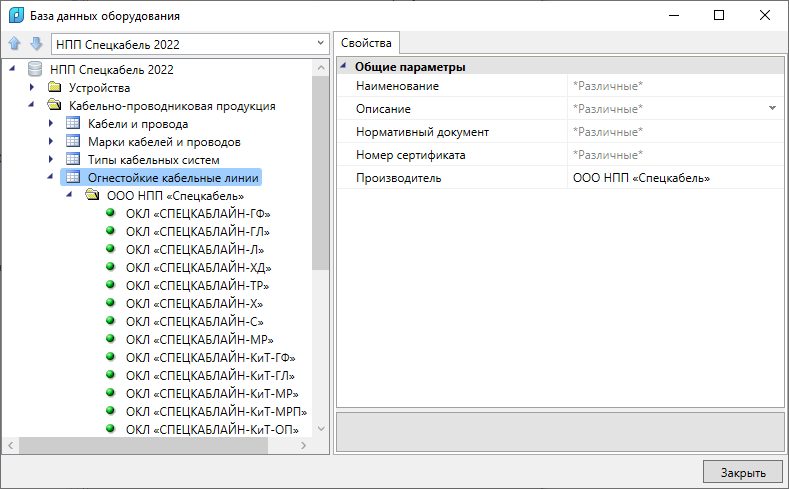This screenshot has width=789, height=489.
Task: Click the green dot of ОКЛ «СПЕЦКАБЛАЙН-ГЛ»
Action: tap(110, 231)
